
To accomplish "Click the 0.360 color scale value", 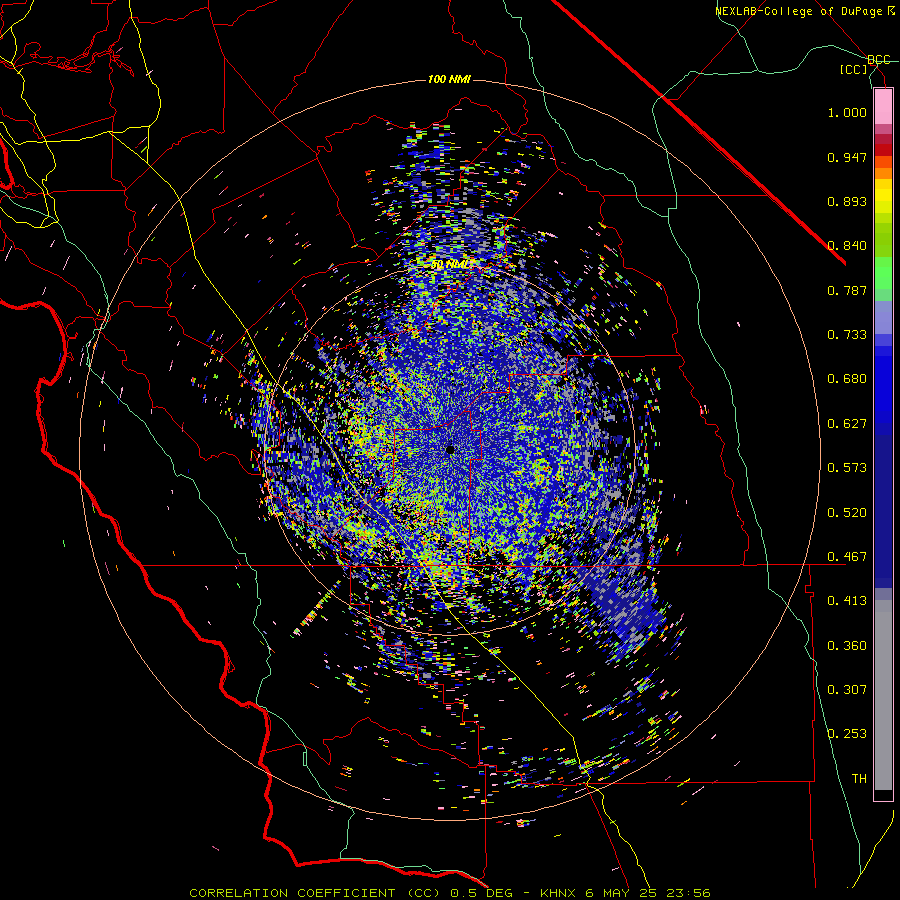I will (847, 646).
